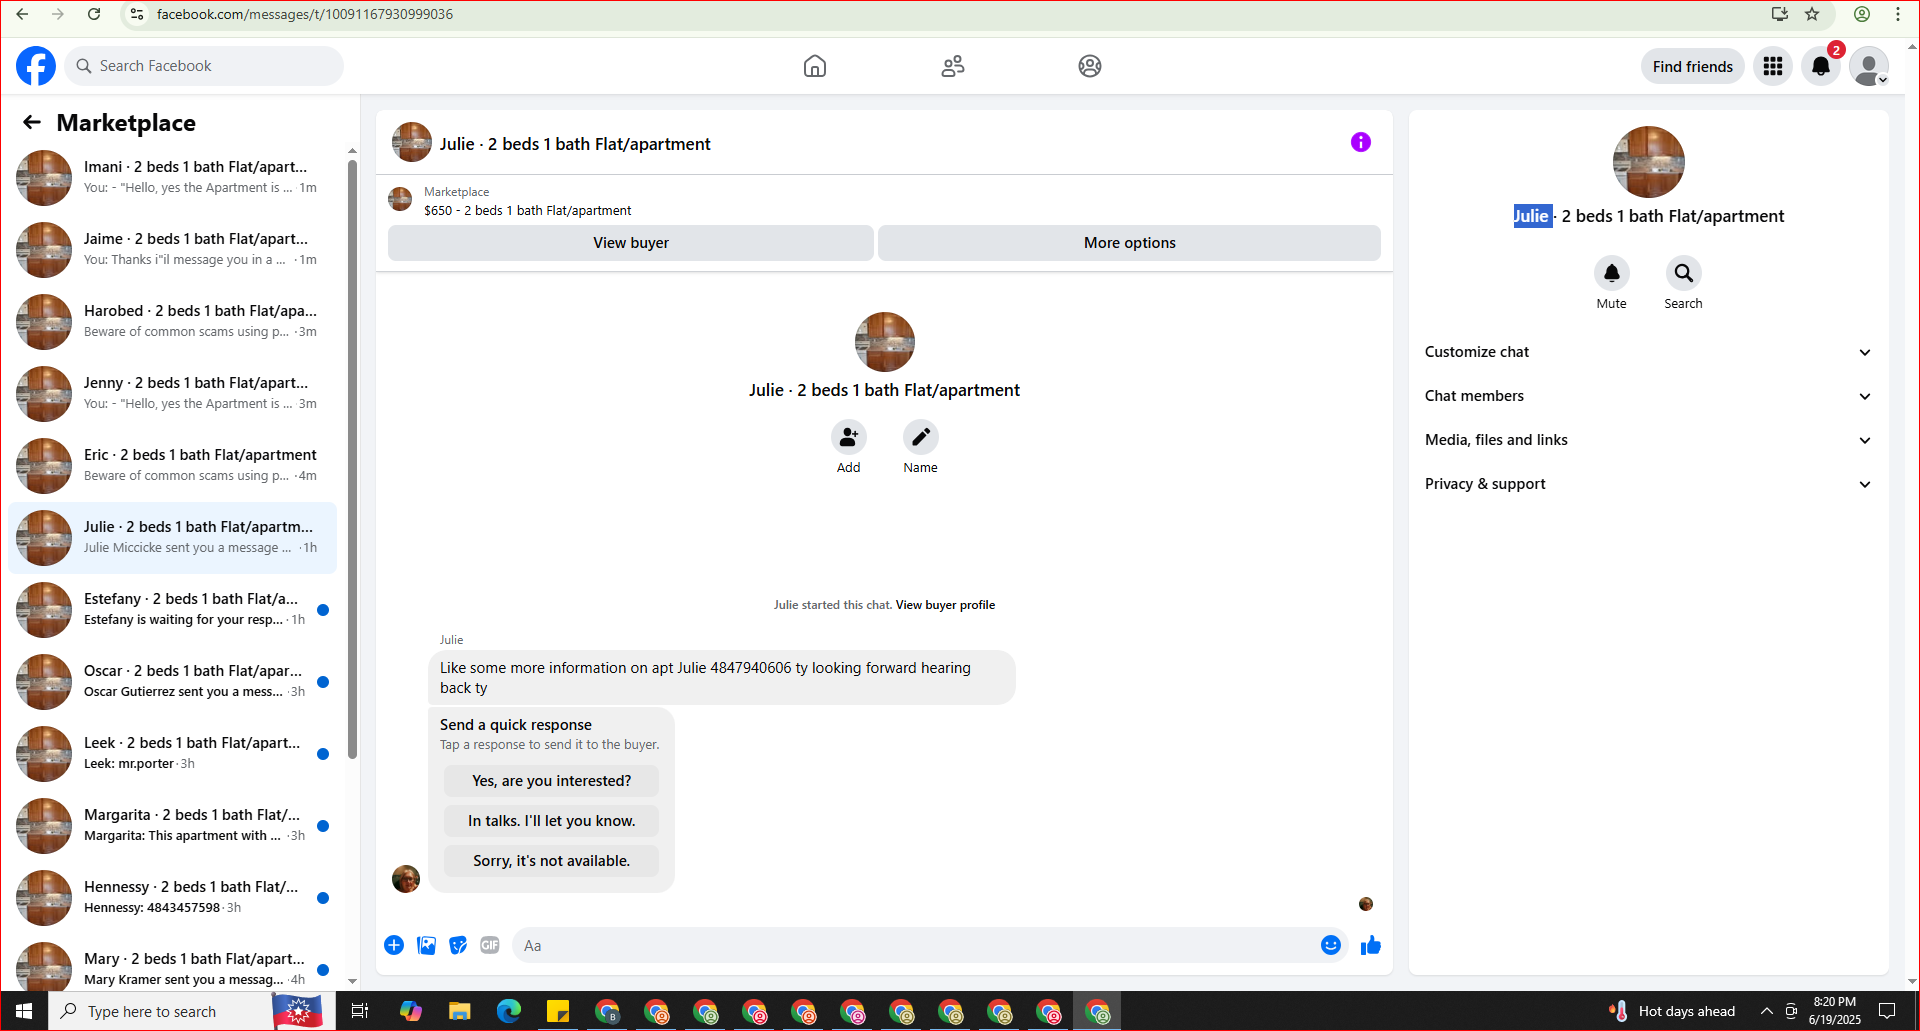Open the Jenny conversation
The image size is (1920, 1031).
pyautogui.click(x=172, y=394)
